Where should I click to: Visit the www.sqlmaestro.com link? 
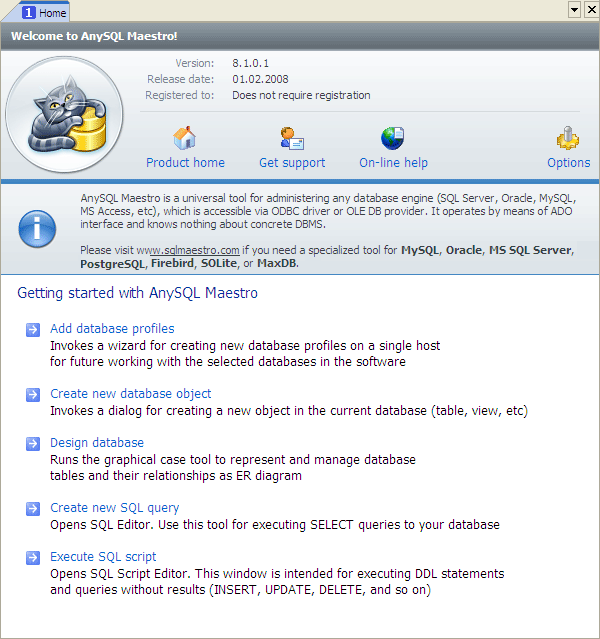point(188,250)
